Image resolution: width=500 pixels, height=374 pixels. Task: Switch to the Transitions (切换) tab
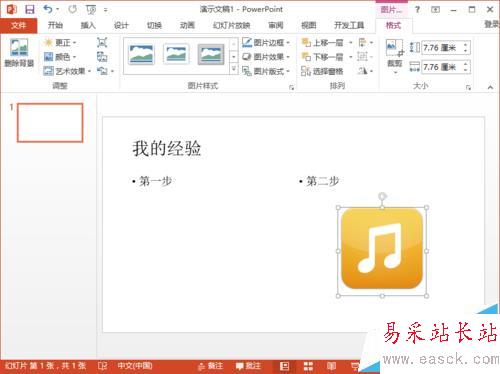pos(154,25)
